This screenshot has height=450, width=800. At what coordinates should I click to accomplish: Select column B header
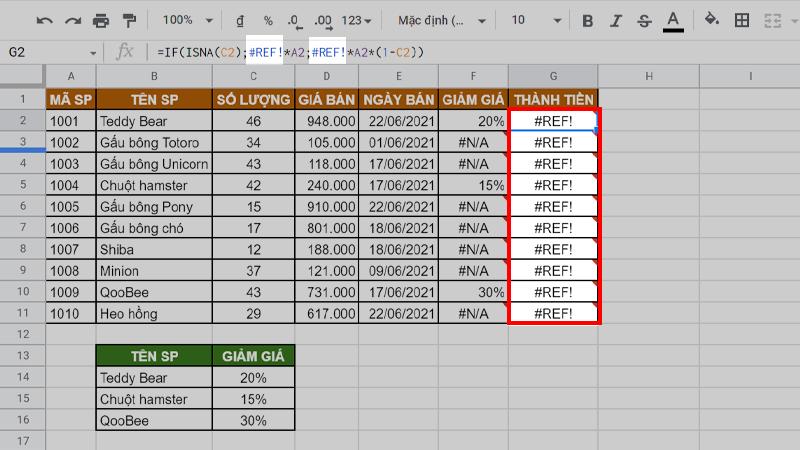(154, 76)
